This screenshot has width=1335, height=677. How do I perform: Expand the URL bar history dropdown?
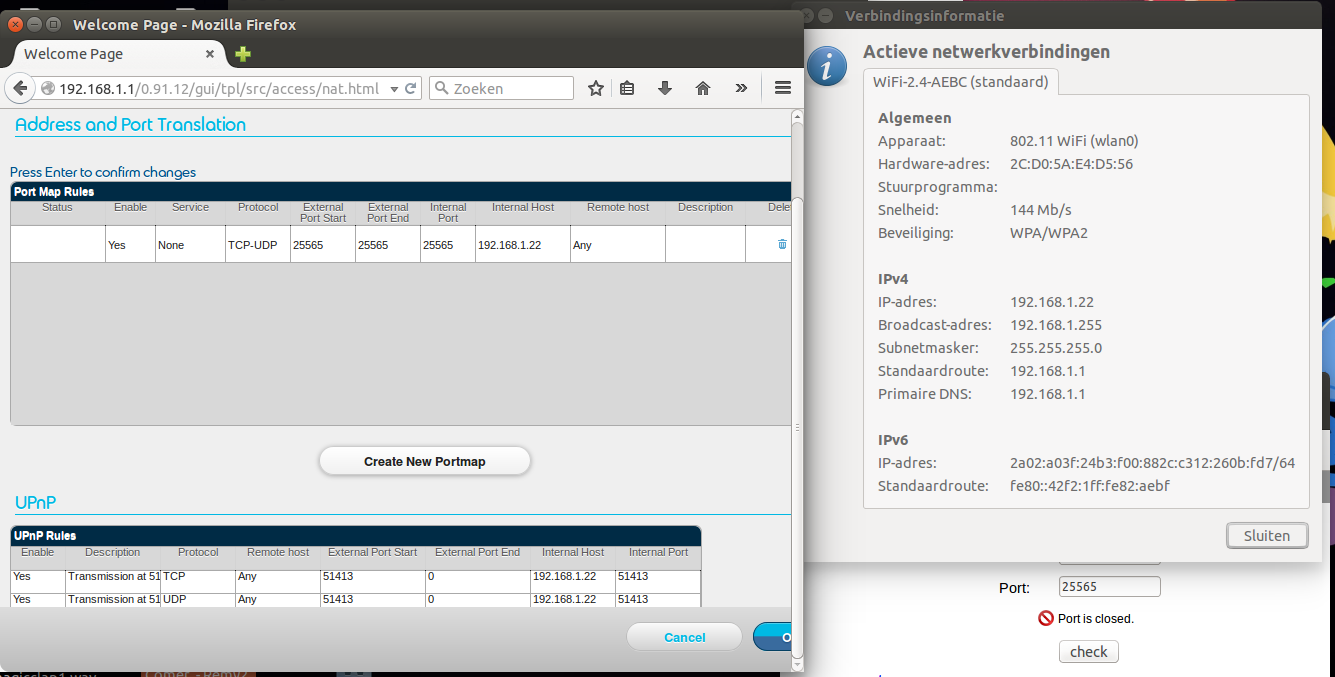point(394,88)
